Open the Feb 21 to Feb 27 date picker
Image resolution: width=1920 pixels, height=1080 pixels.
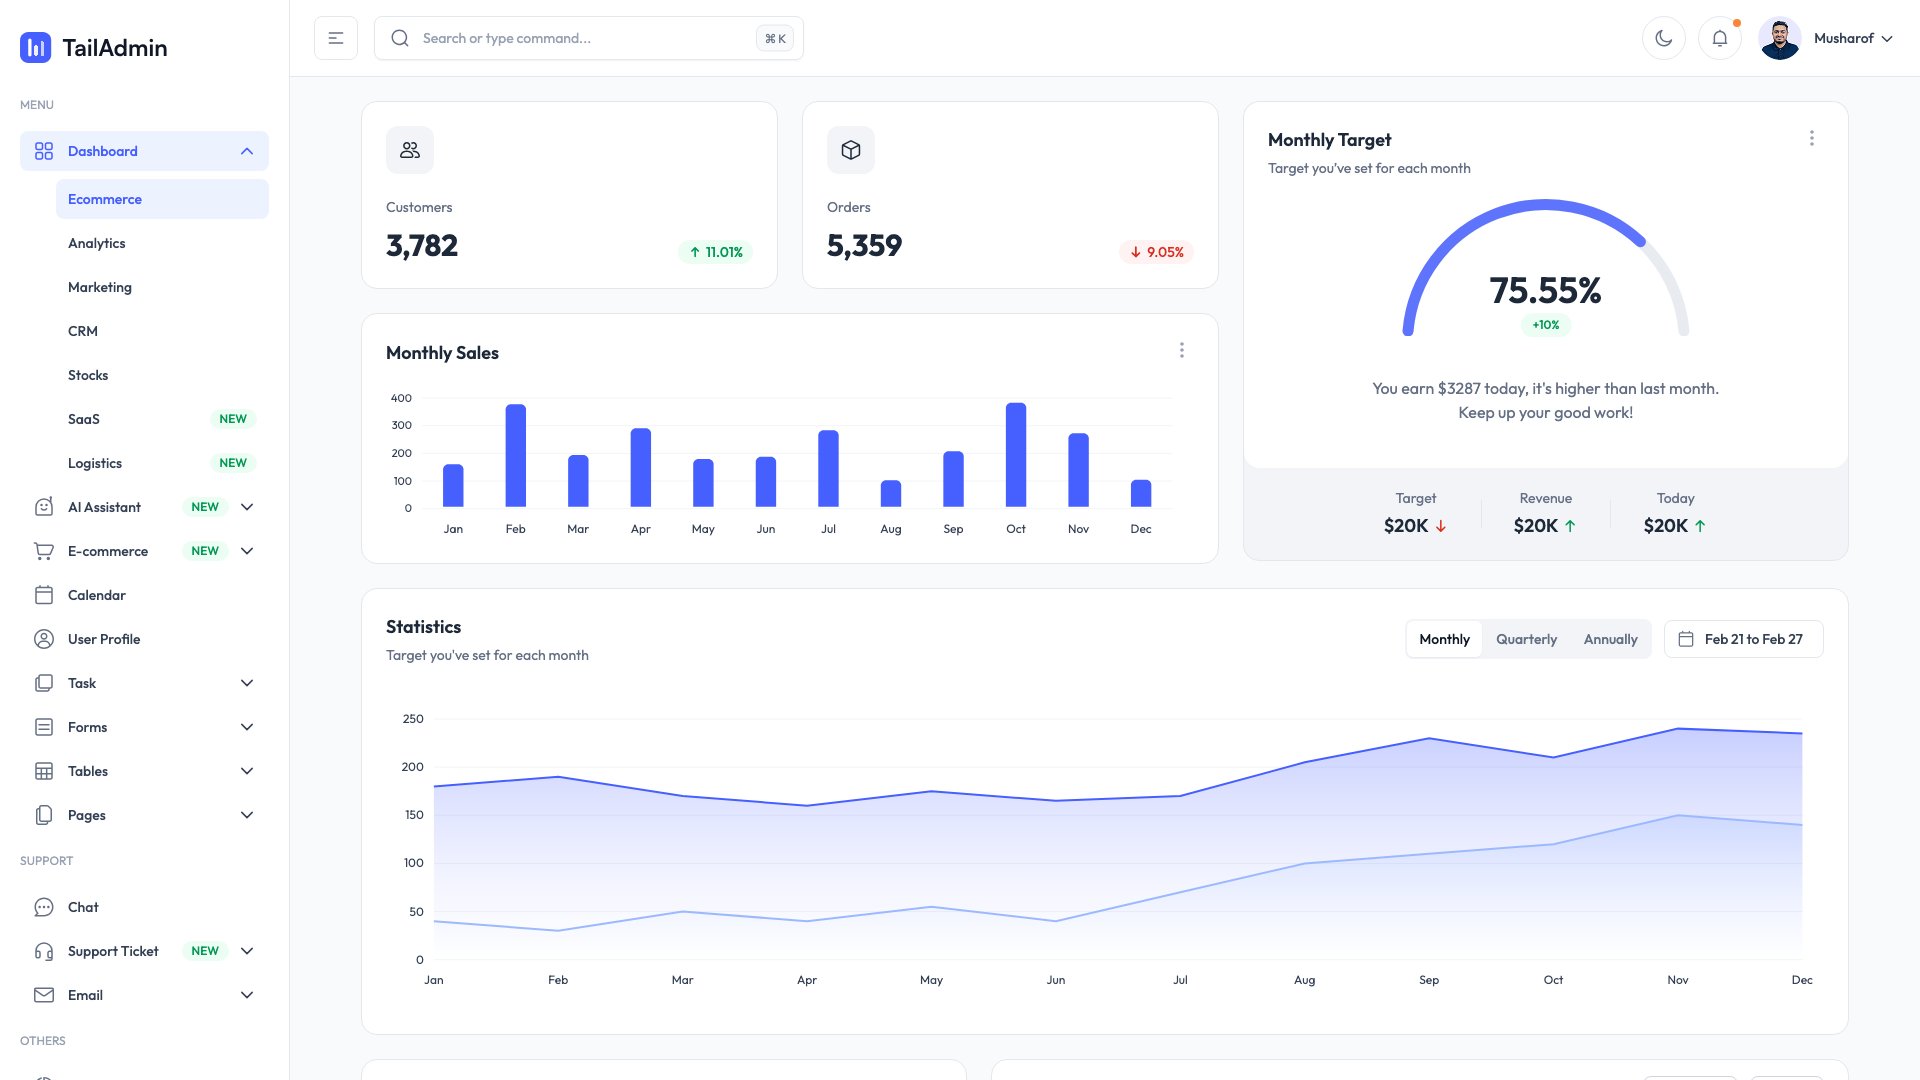[1743, 639]
